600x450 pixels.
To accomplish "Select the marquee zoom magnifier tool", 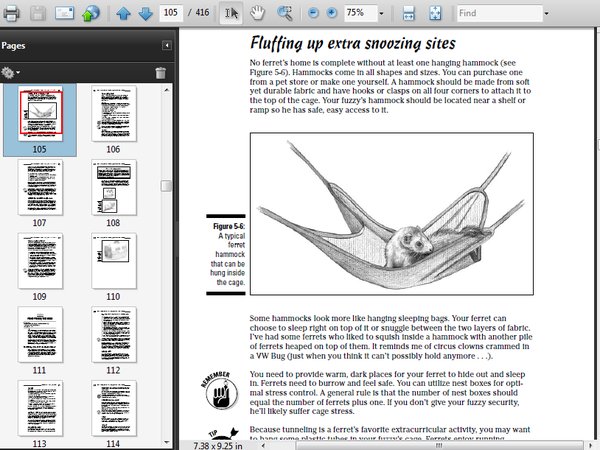I will point(285,14).
